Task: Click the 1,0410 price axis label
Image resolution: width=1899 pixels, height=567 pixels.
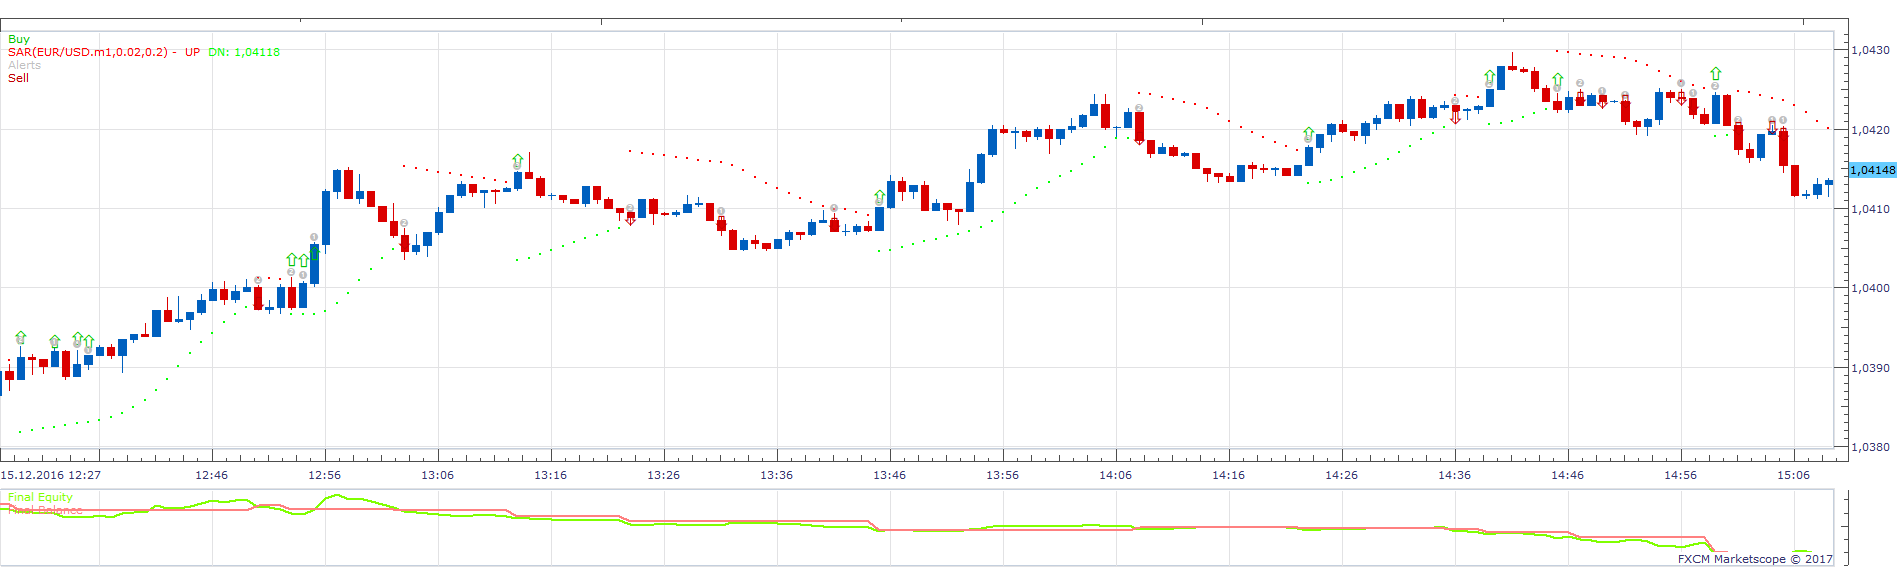Action: click(x=1870, y=209)
